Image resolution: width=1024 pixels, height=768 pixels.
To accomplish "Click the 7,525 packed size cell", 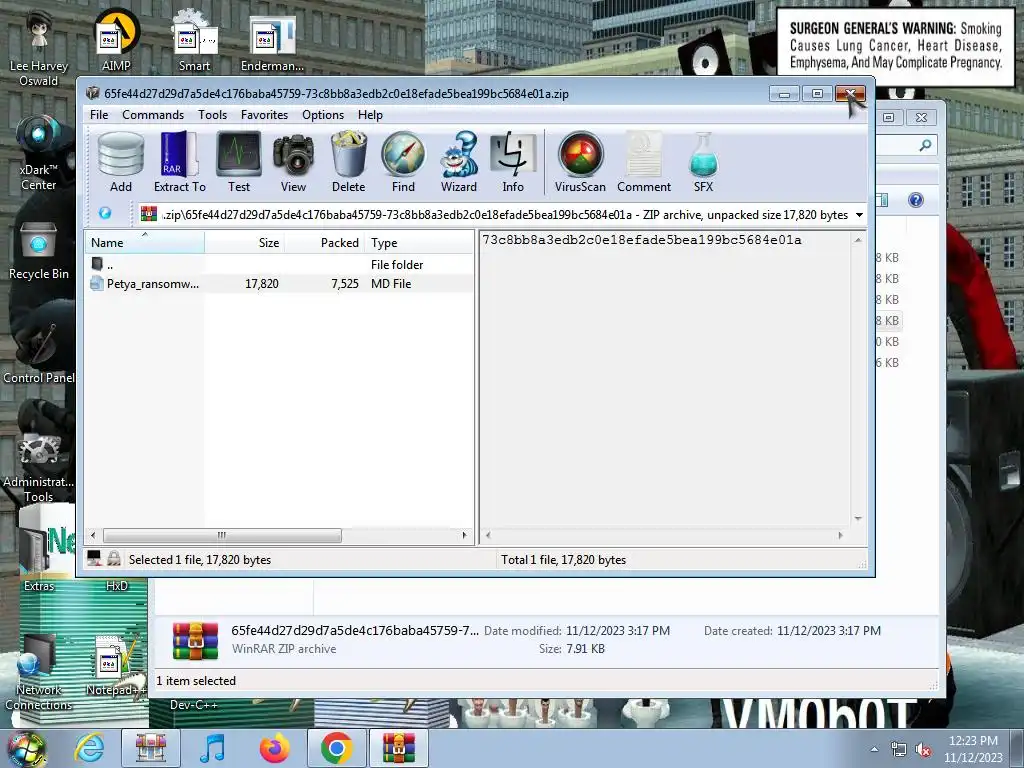I will click(345, 283).
